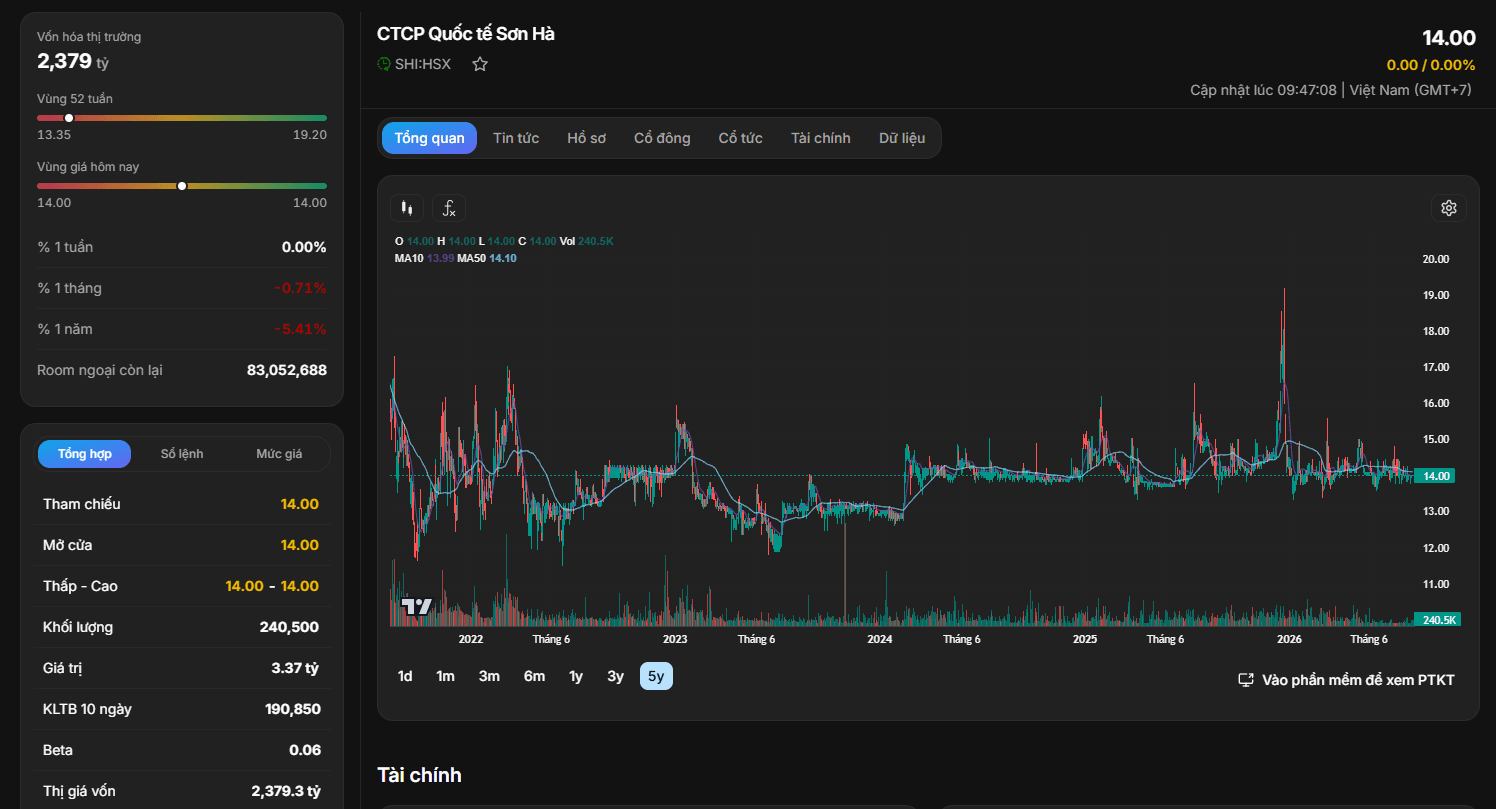Image resolution: width=1496 pixels, height=809 pixels.
Task: Click the 2024 label on time axis
Action: [x=880, y=639]
